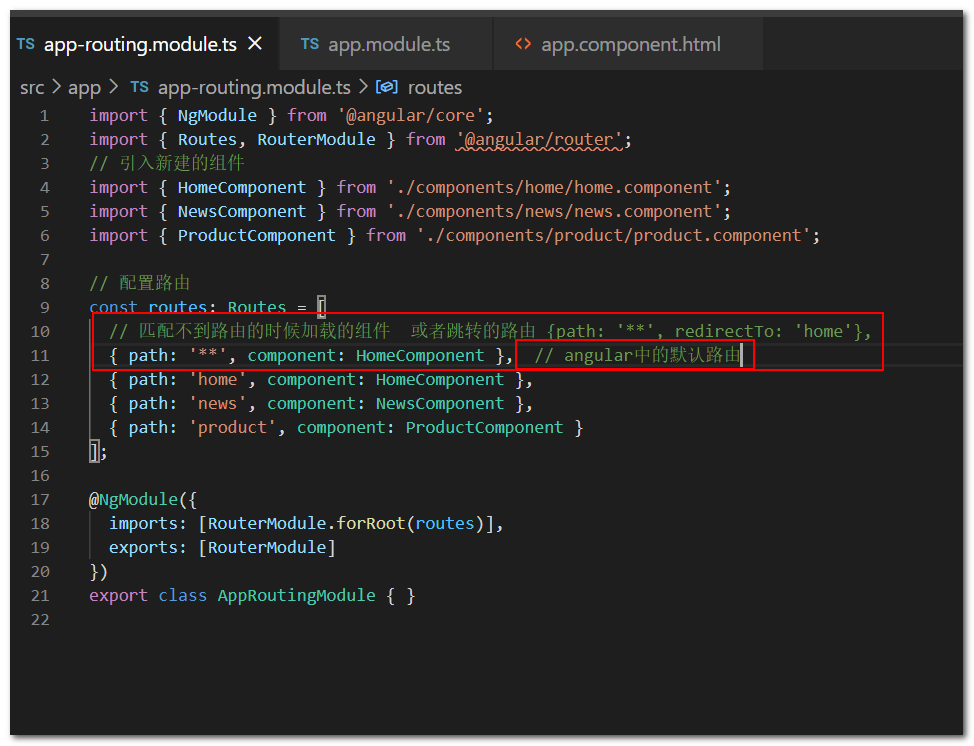Click 'HomeComponent' in the line 4 import
The height and width of the screenshot is (746, 974).
point(242,188)
